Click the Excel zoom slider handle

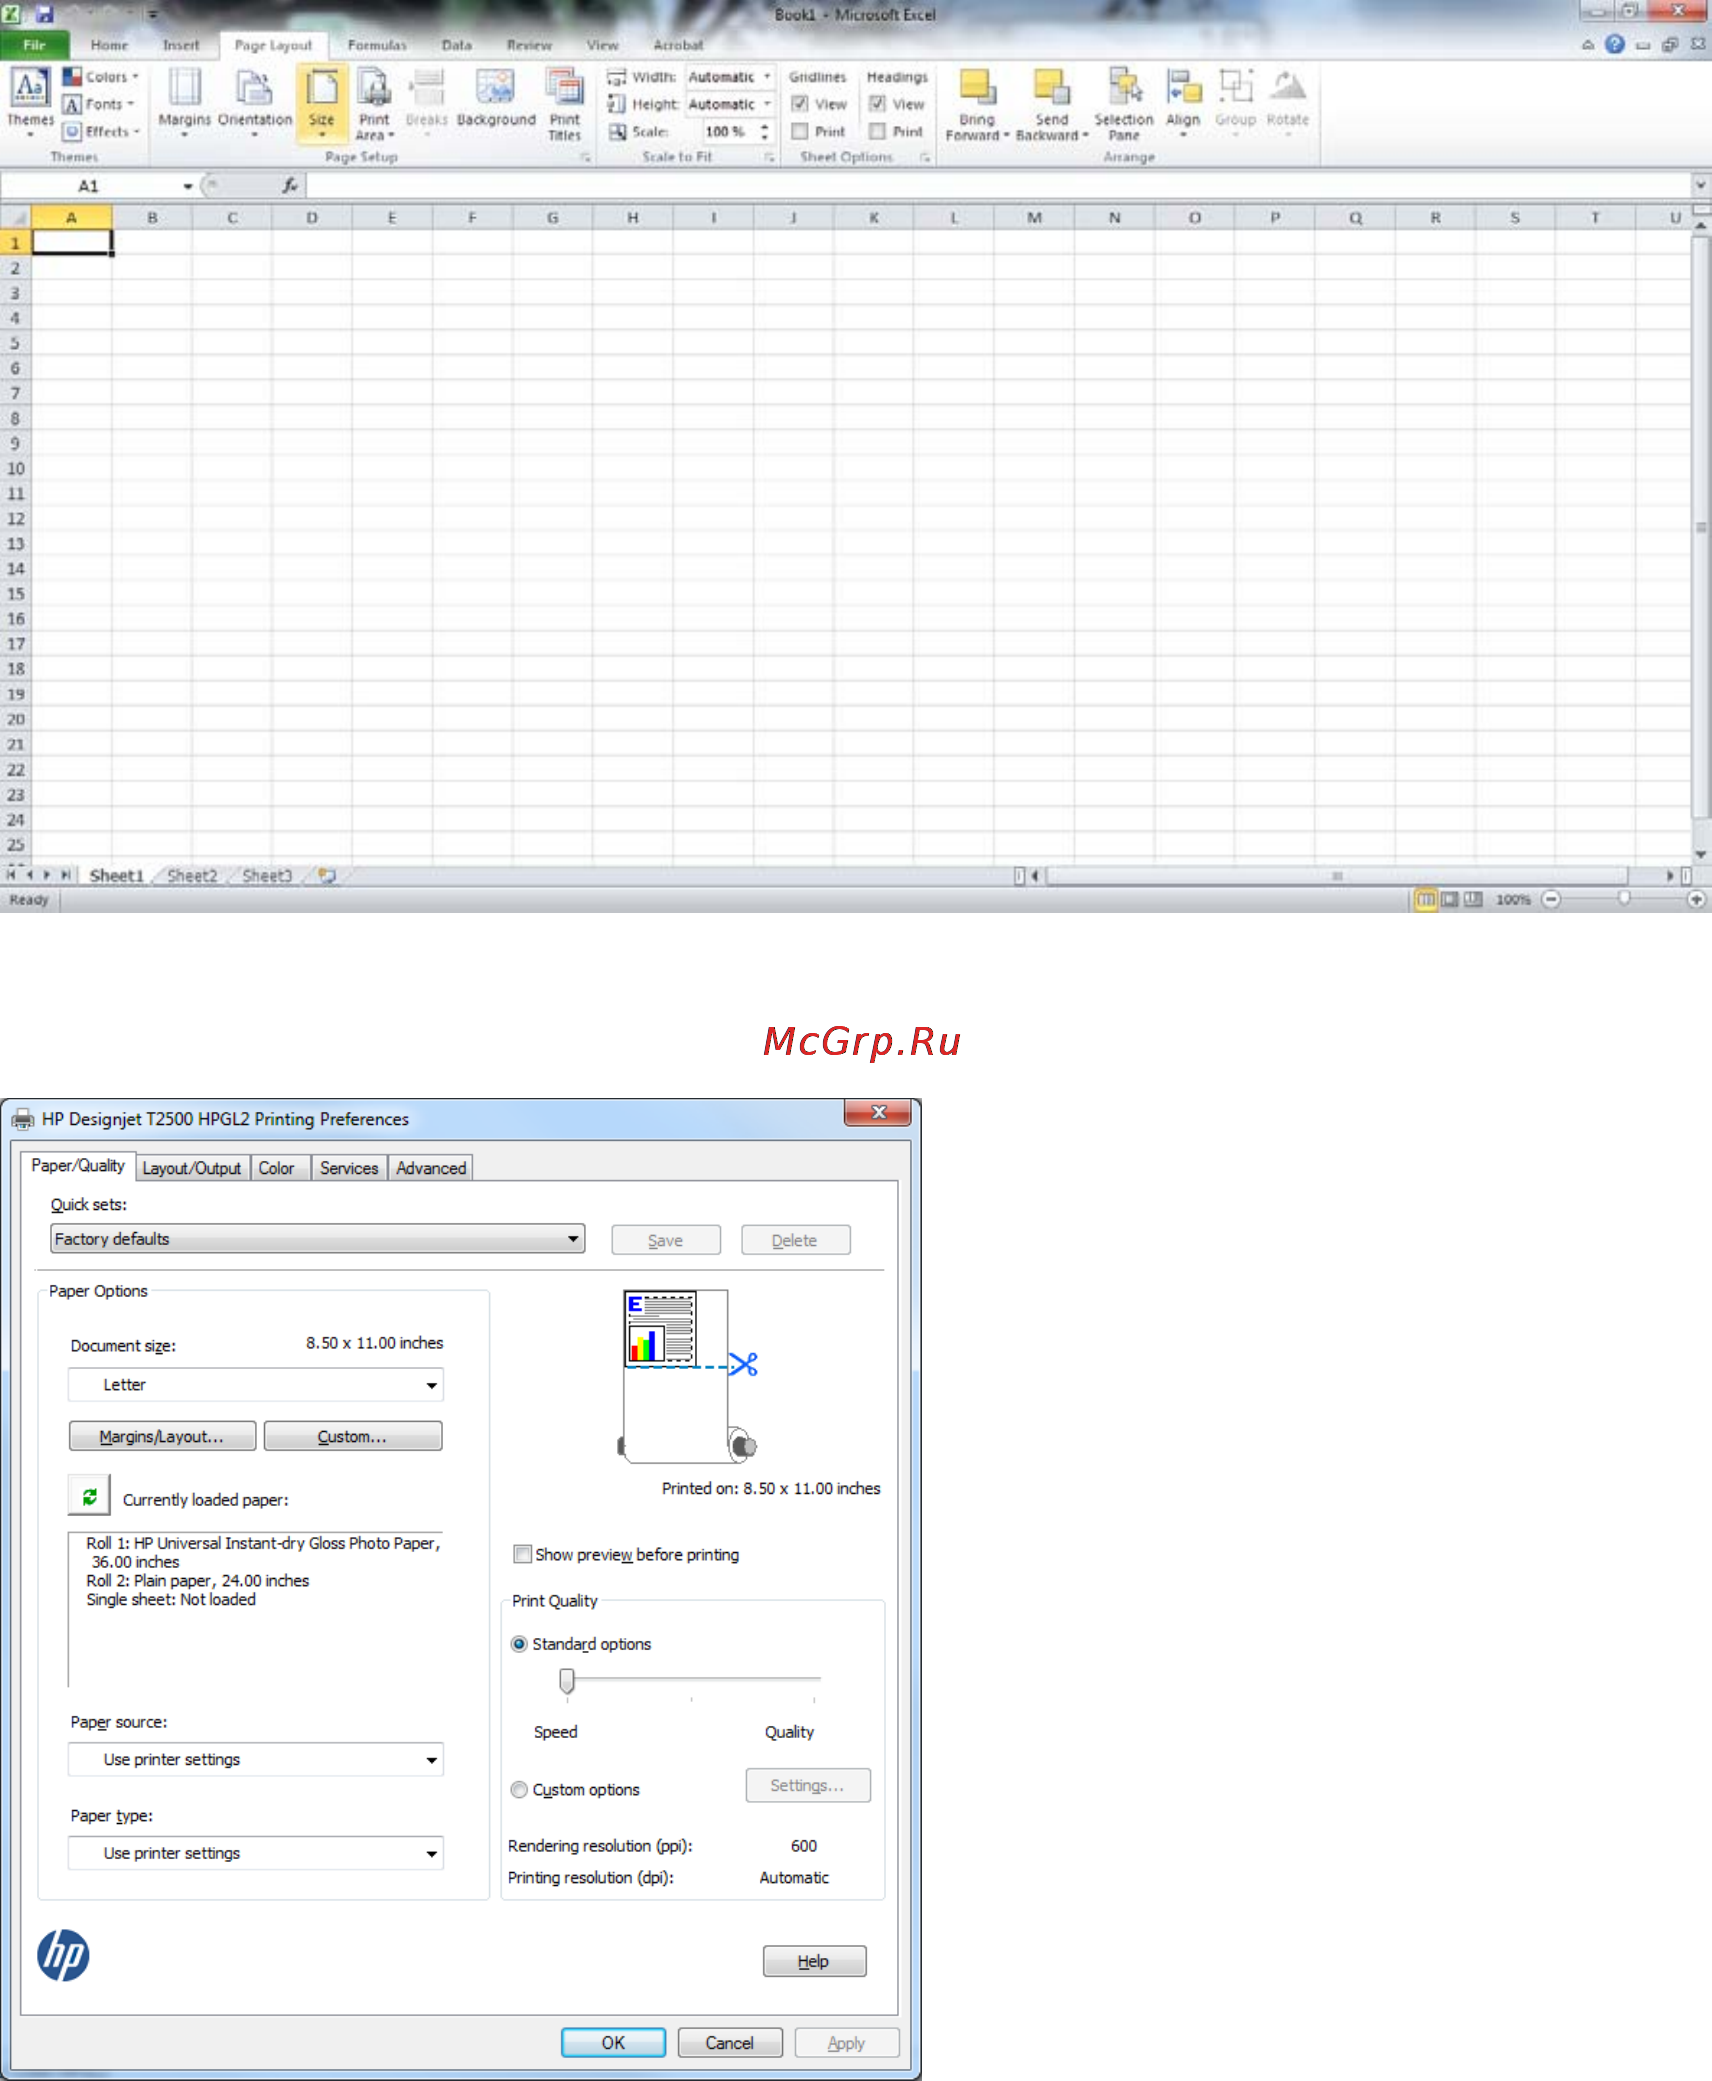[1624, 899]
